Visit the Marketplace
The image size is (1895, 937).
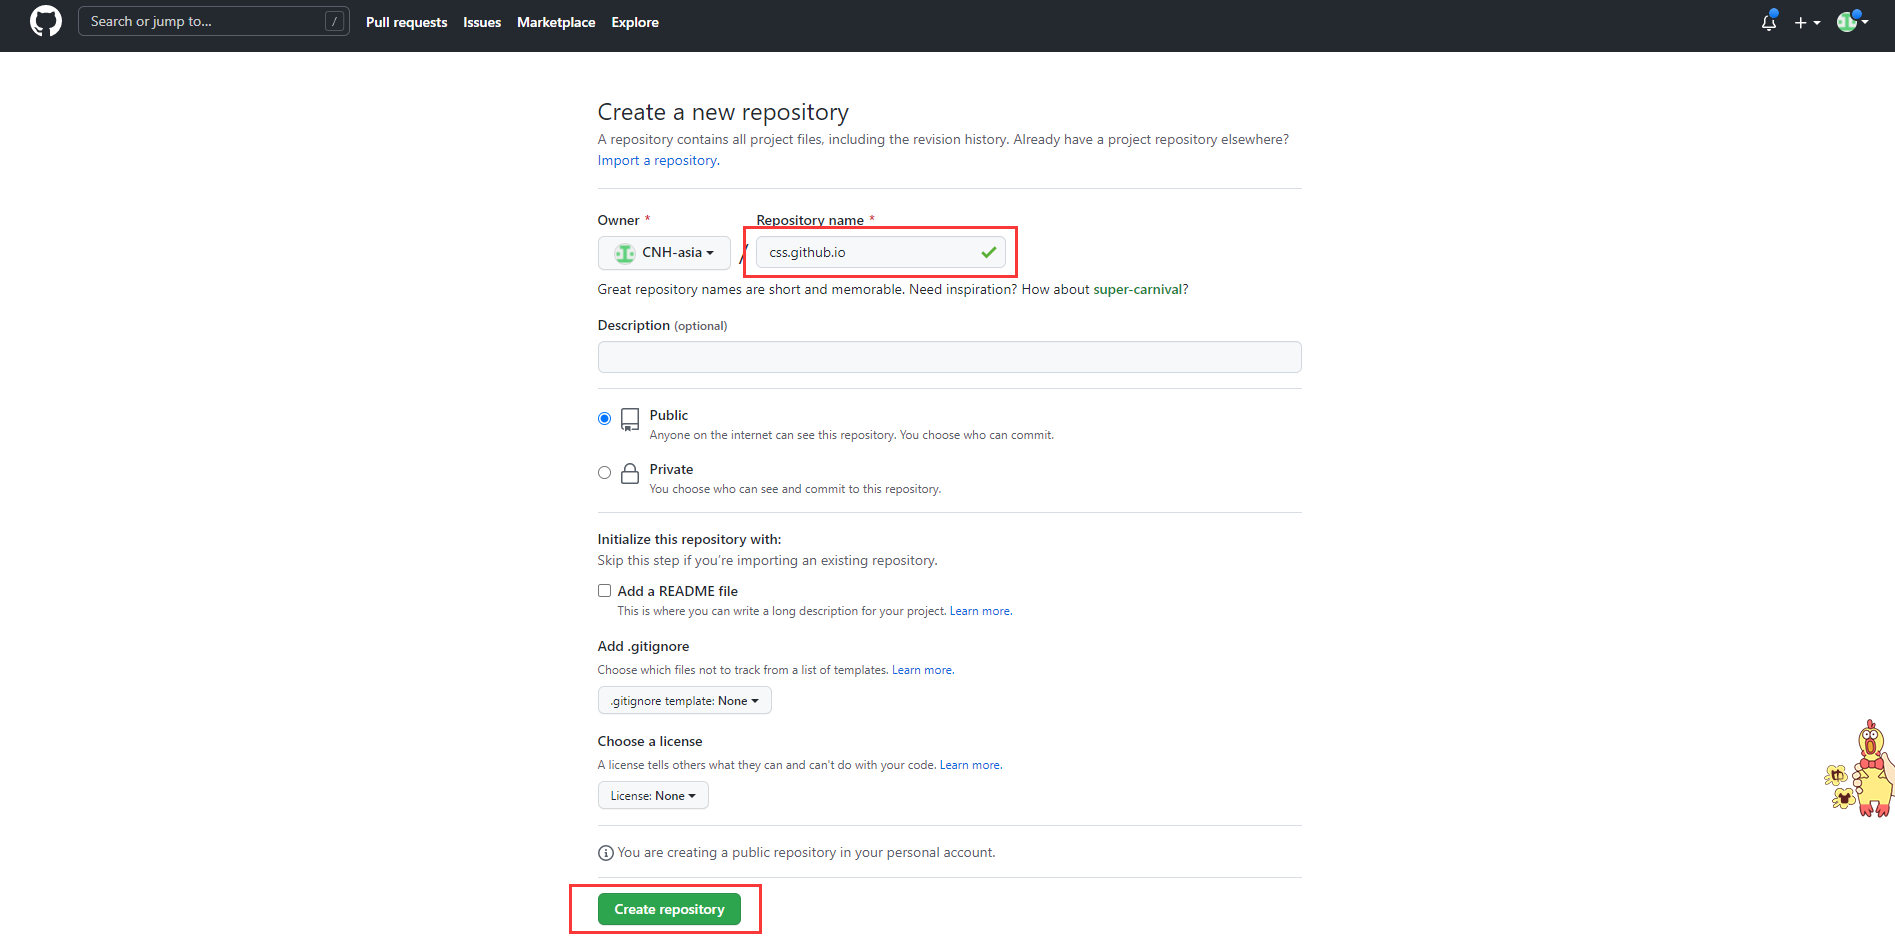tap(556, 22)
